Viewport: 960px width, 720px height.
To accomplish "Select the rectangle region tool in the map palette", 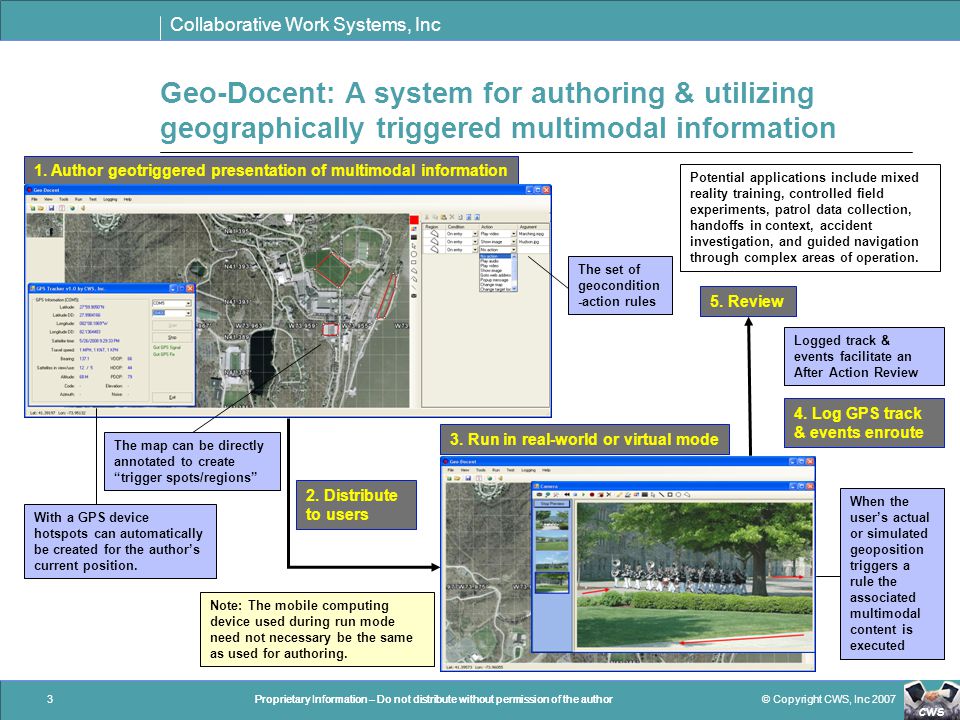I will tap(414, 262).
